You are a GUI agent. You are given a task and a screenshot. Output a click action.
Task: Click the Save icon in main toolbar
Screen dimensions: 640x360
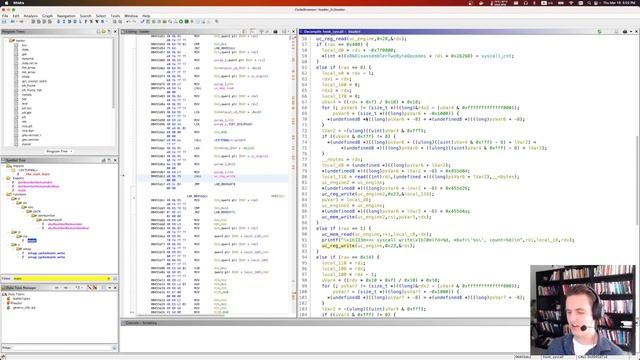(4, 21)
